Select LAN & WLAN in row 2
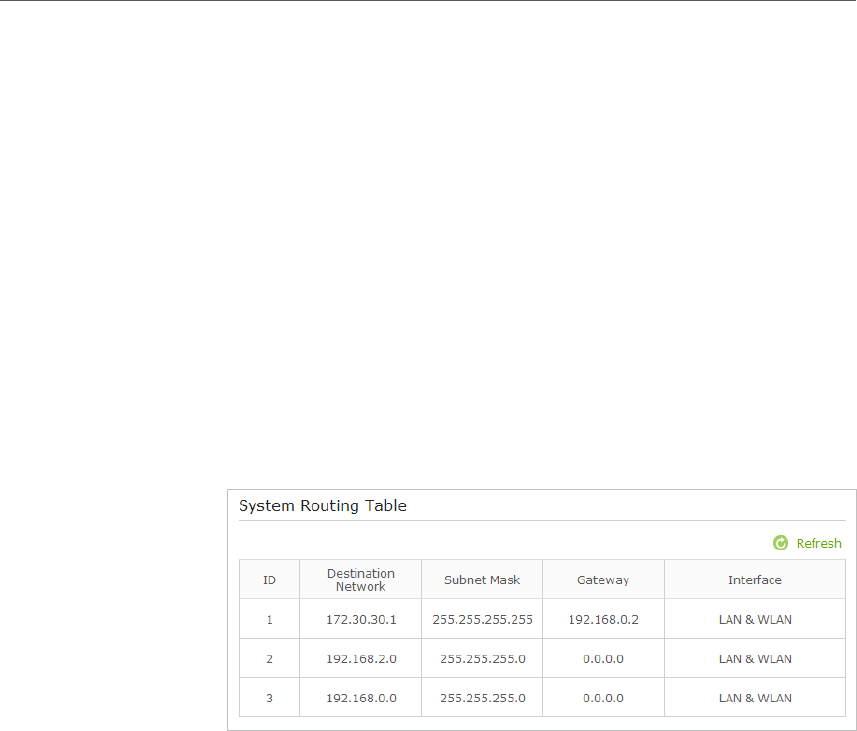857x731 pixels. pyautogui.click(x=755, y=659)
